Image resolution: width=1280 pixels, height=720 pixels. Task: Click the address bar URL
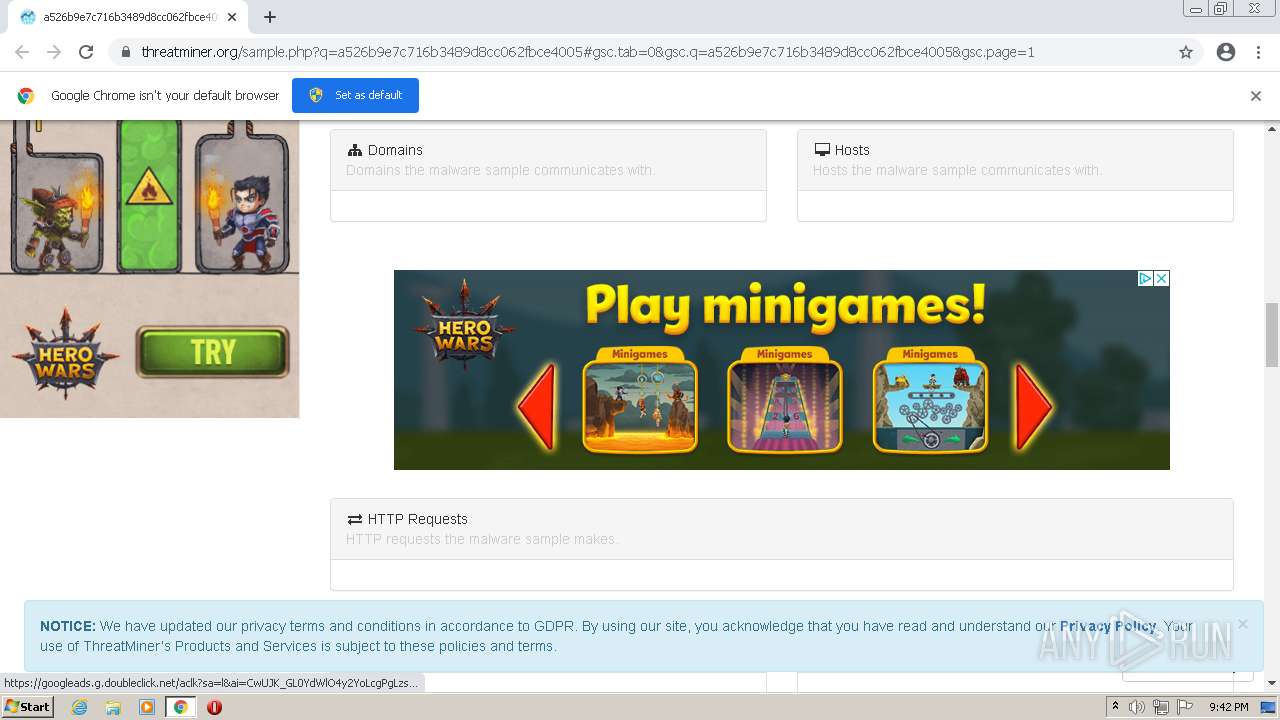click(588, 52)
